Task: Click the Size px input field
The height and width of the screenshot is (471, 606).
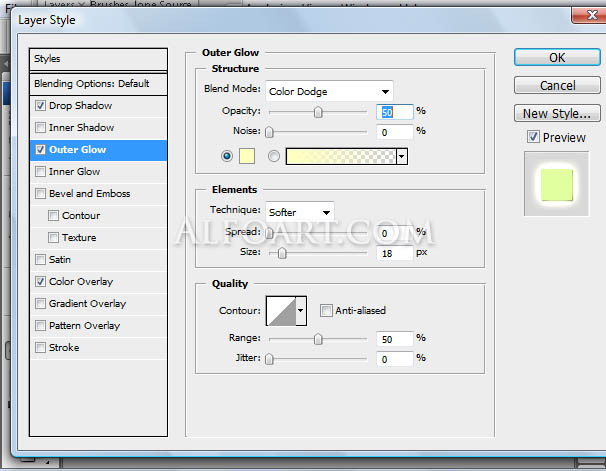Action: [395, 253]
